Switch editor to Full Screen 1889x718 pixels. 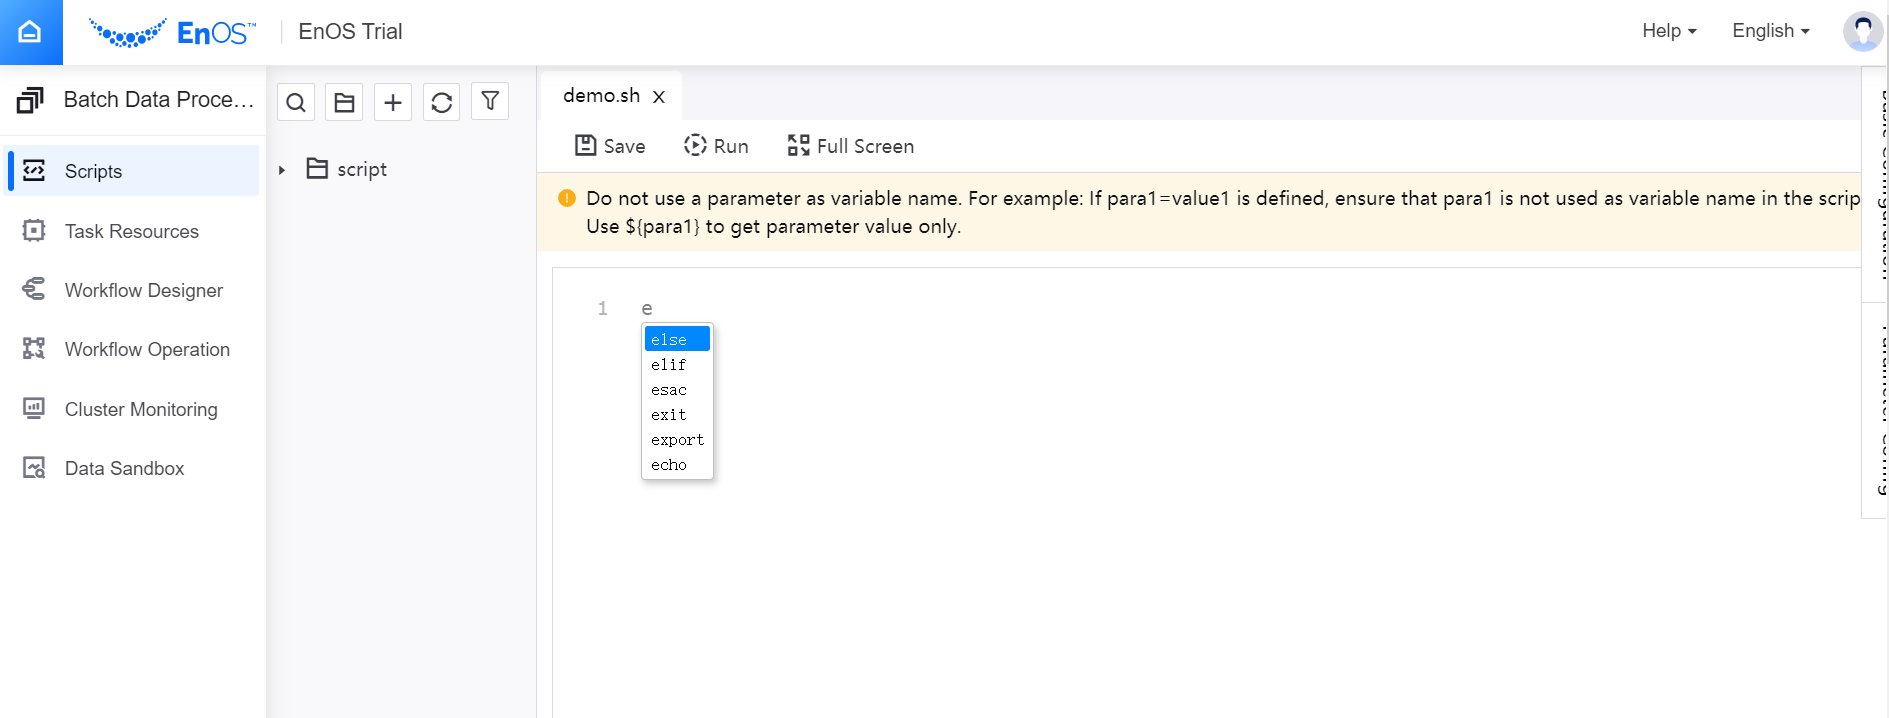point(851,146)
